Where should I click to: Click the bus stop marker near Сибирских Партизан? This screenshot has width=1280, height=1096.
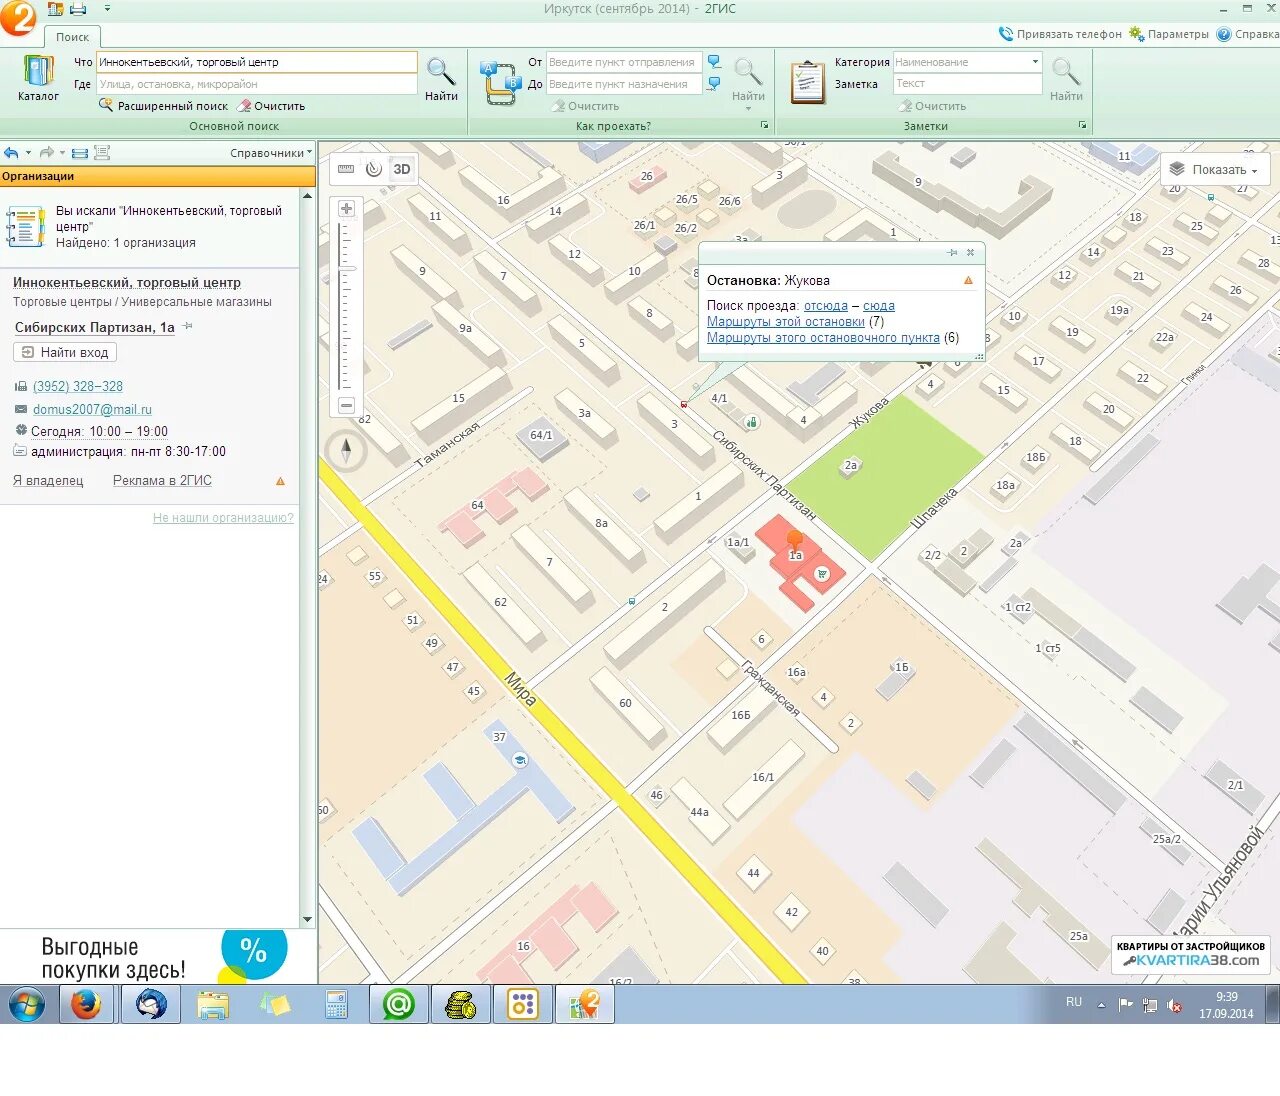[684, 404]
